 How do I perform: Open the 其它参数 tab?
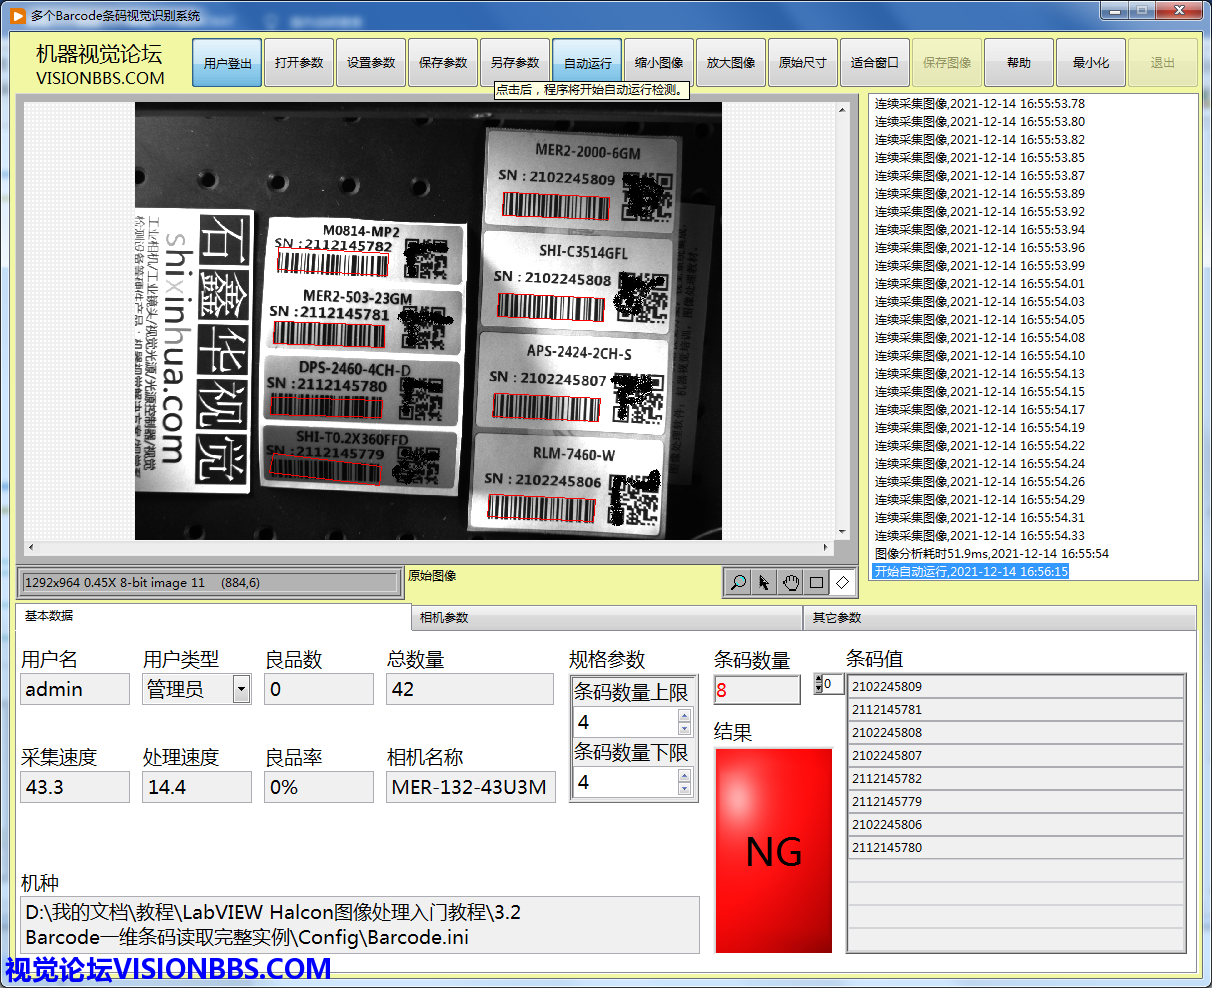tap(836, 618)
